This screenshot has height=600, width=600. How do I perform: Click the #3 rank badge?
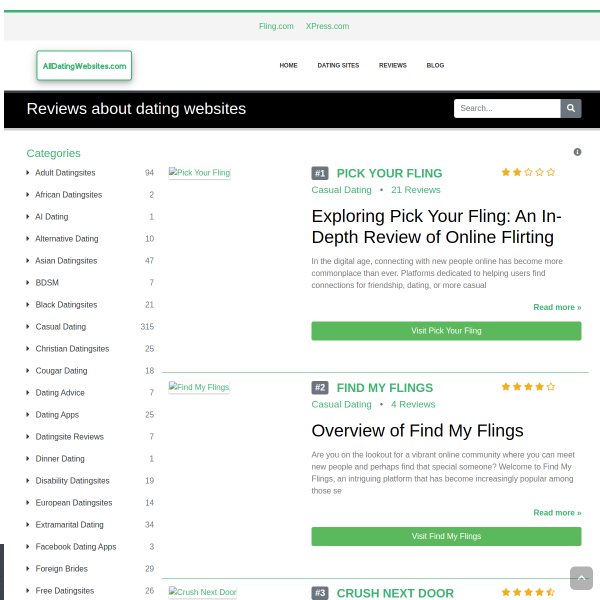coord(320,593)
